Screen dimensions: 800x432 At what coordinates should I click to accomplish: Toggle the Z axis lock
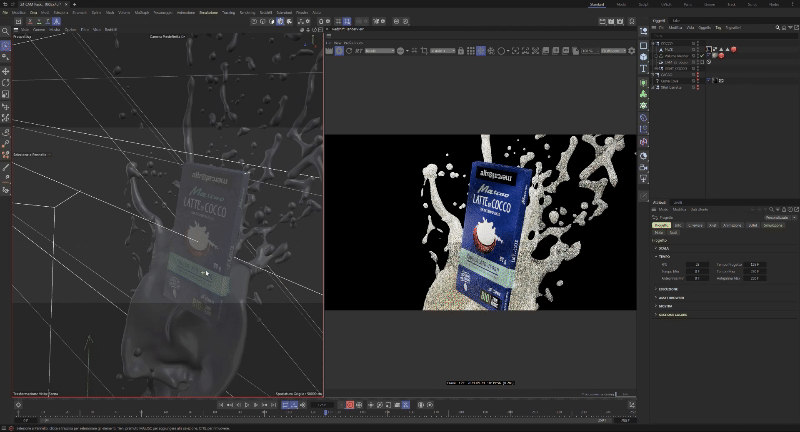click(47, 21)
